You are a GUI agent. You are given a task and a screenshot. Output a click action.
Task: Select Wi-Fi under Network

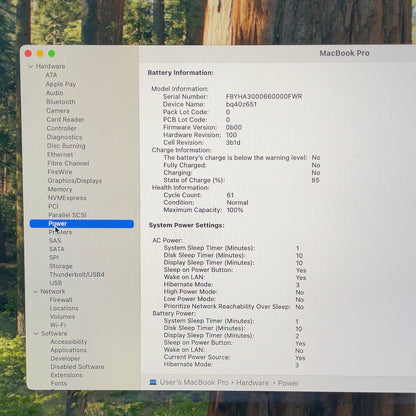coord(58,325)
